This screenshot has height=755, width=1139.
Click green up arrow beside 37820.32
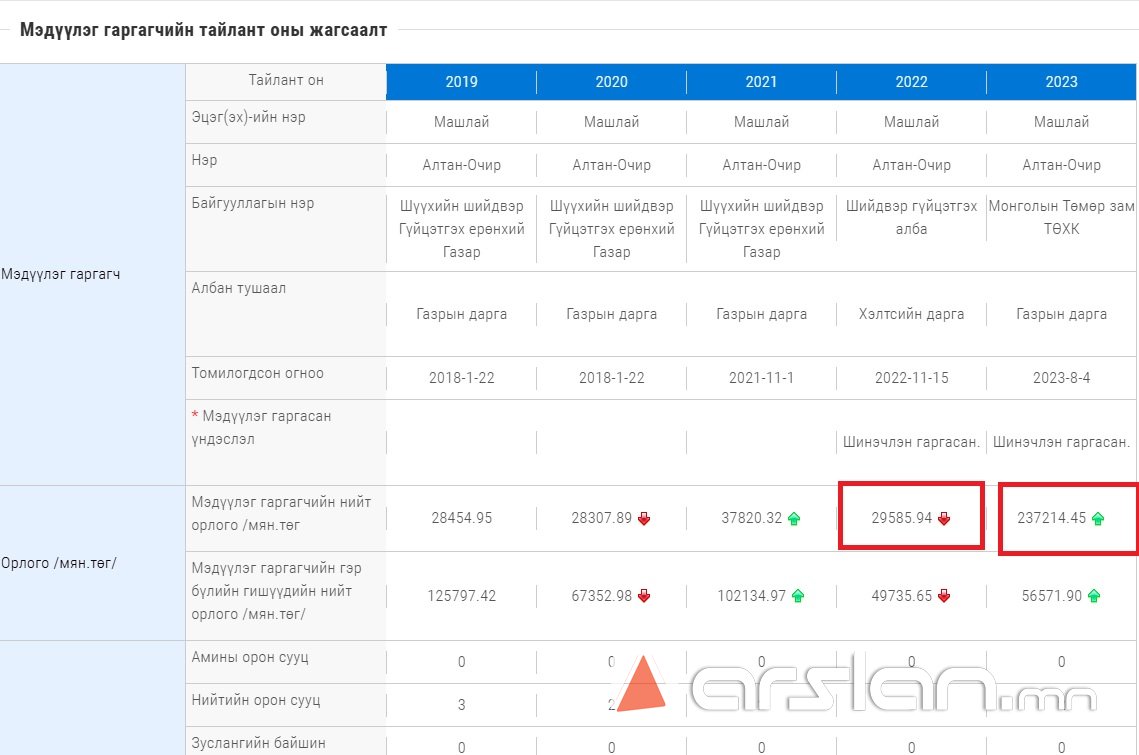tap(794, 518)
